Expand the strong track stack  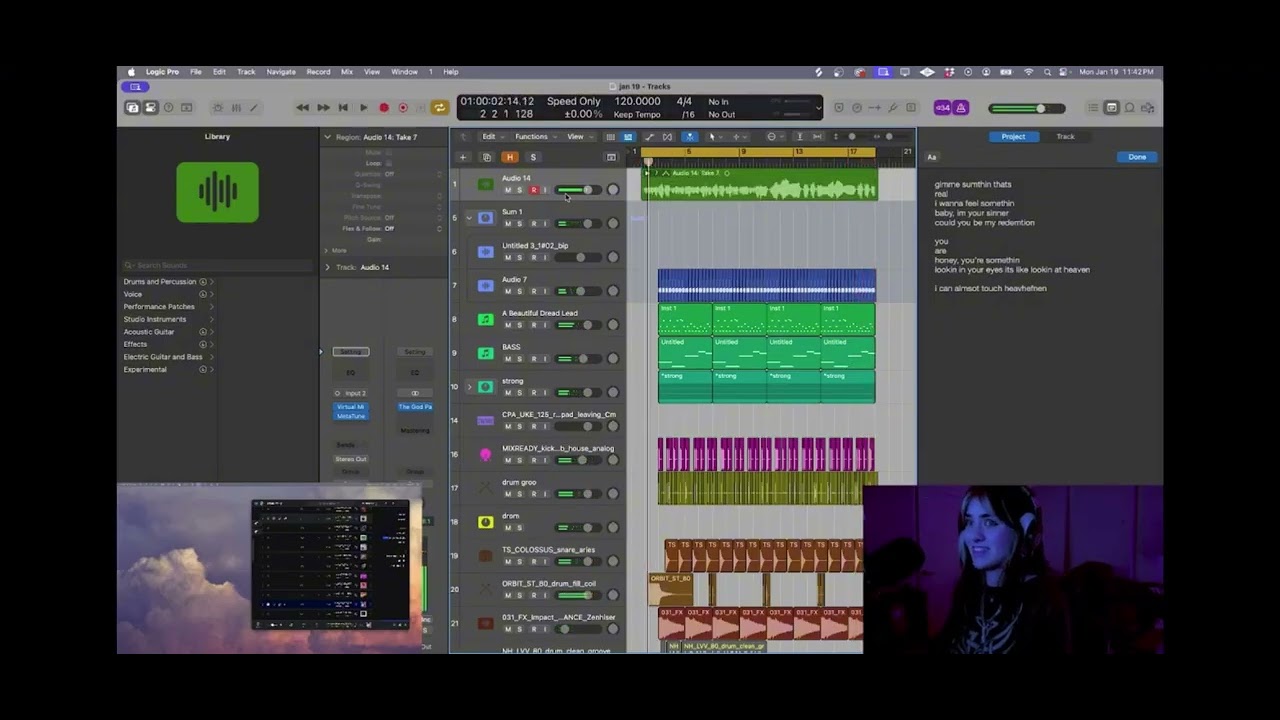click(469, 387)
